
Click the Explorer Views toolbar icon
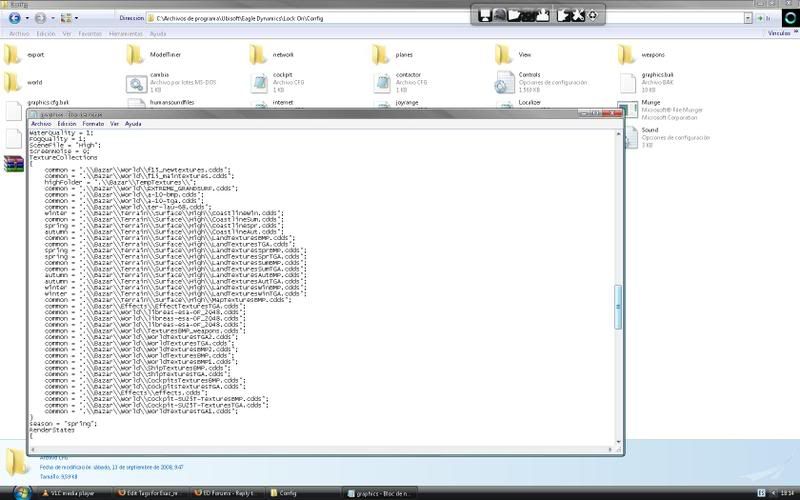click(66, 18)
